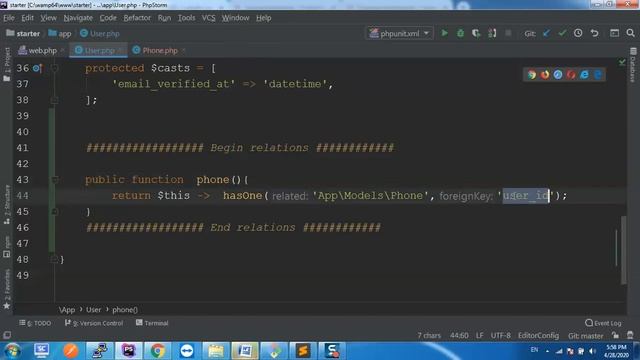Click User in the bottom breadcrumb

(x=93, y=310)
